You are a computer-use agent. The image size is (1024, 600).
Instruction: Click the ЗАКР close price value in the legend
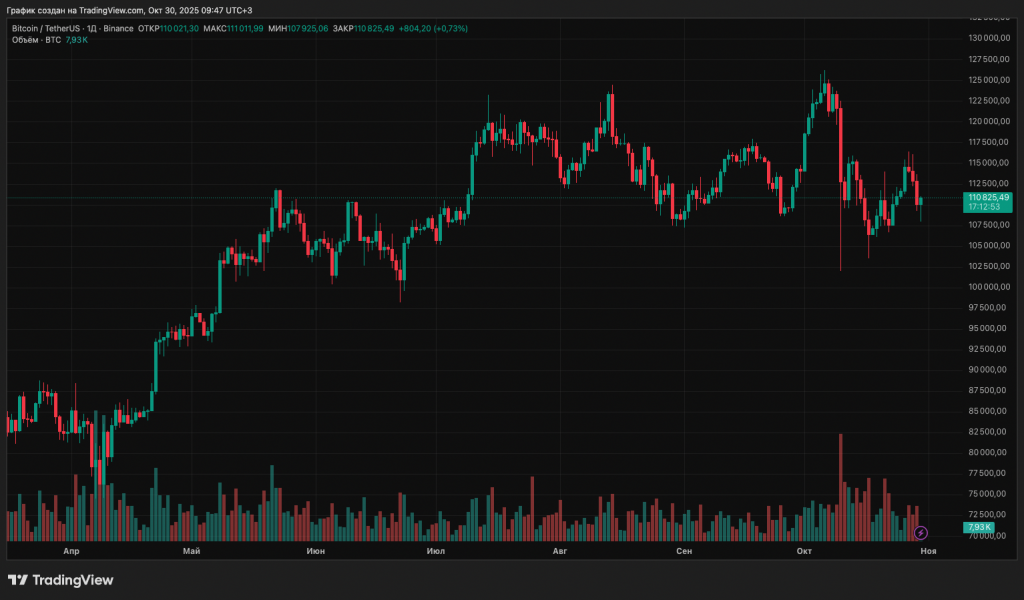374,28
